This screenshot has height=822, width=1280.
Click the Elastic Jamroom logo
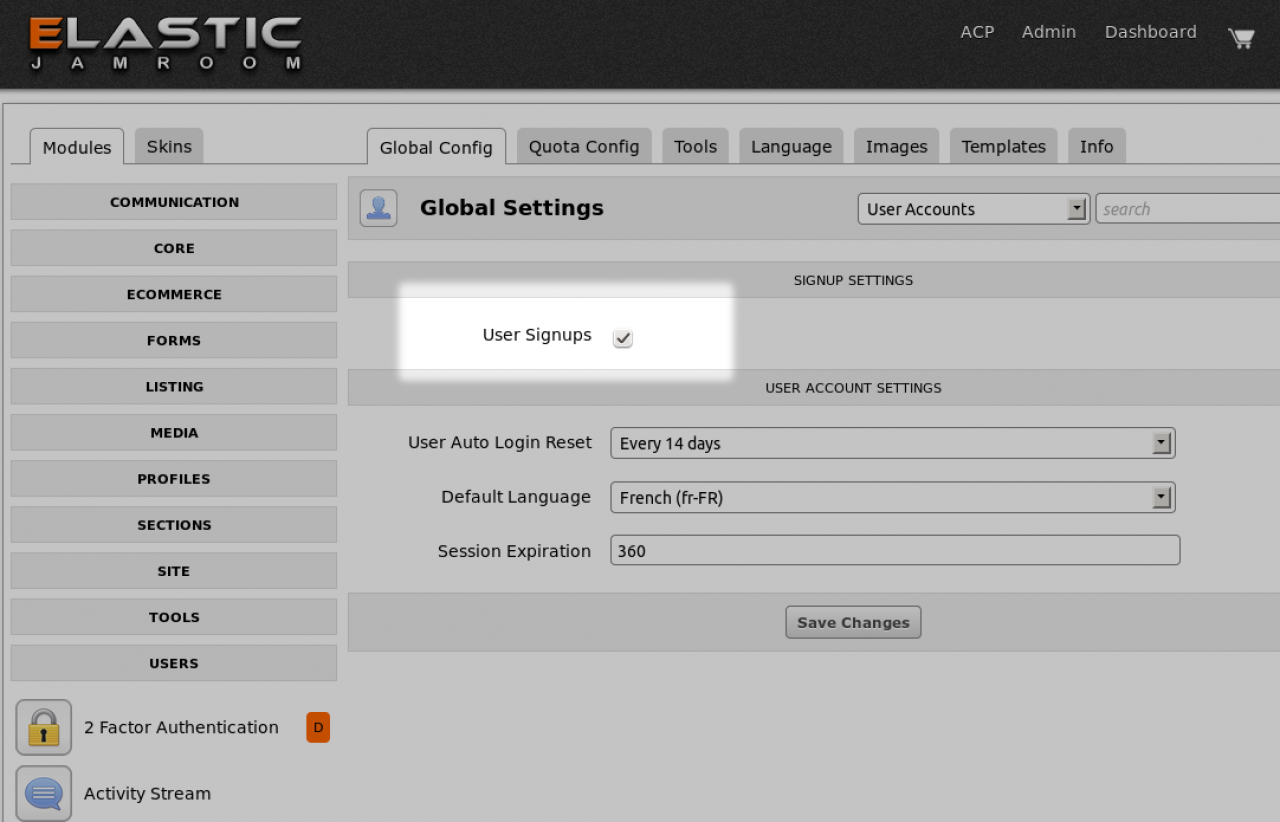[165, 44]
